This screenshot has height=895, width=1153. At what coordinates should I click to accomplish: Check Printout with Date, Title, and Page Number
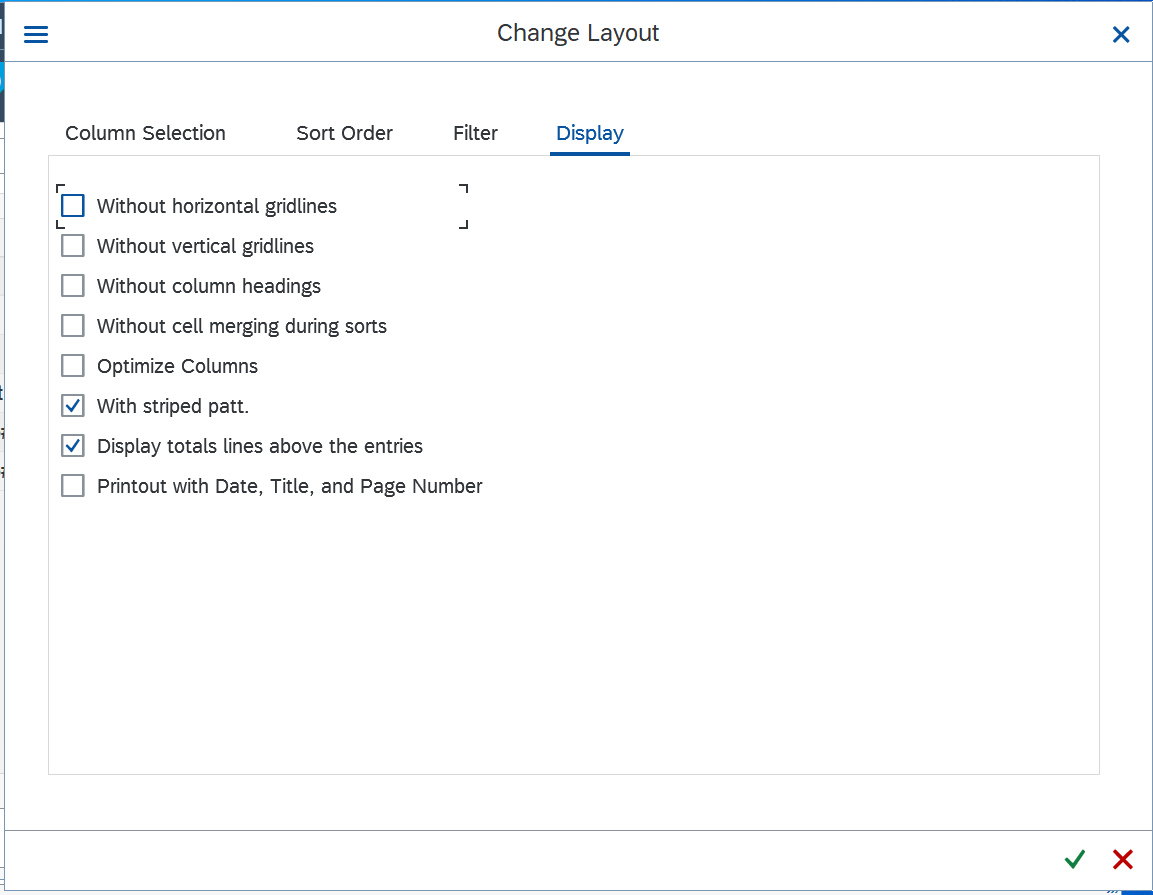(x=73, y=486)
